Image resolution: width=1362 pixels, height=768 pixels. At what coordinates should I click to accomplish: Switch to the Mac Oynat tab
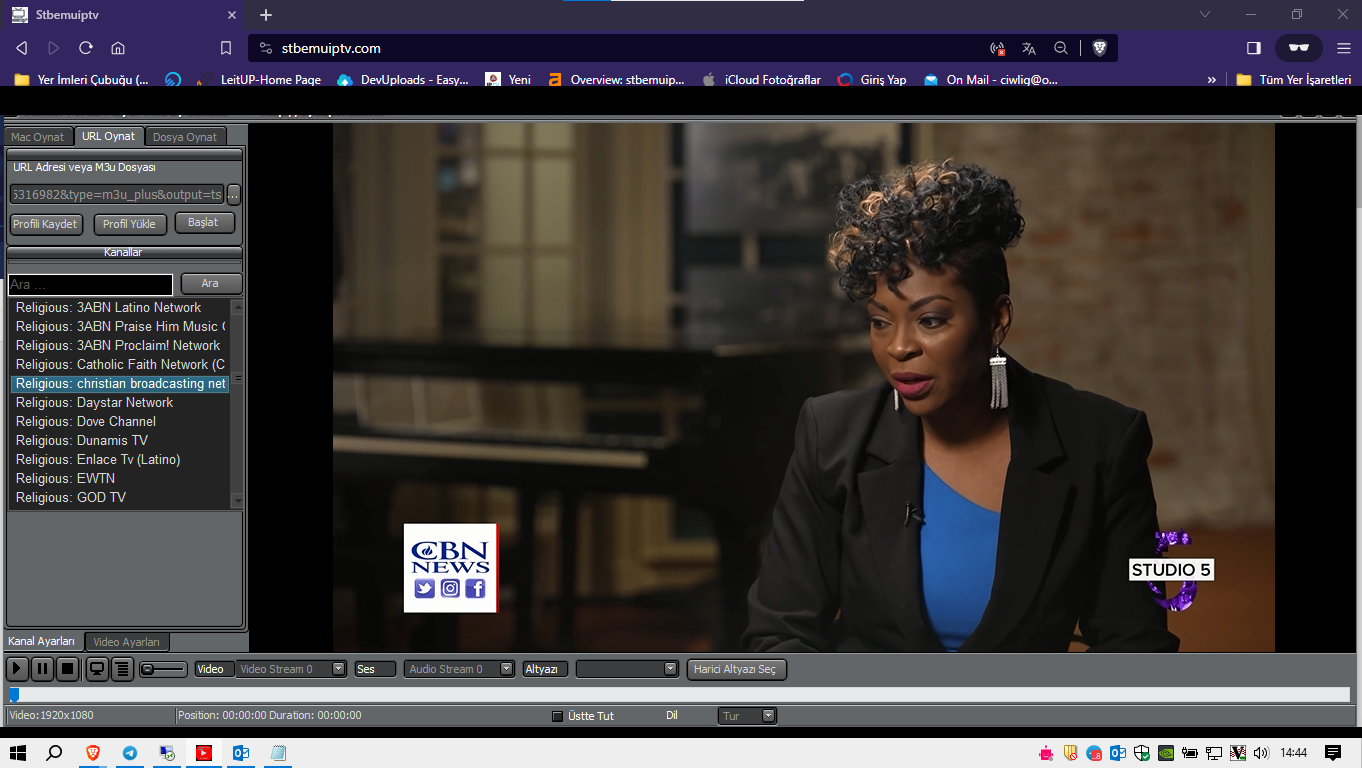[x=38, y=137]
